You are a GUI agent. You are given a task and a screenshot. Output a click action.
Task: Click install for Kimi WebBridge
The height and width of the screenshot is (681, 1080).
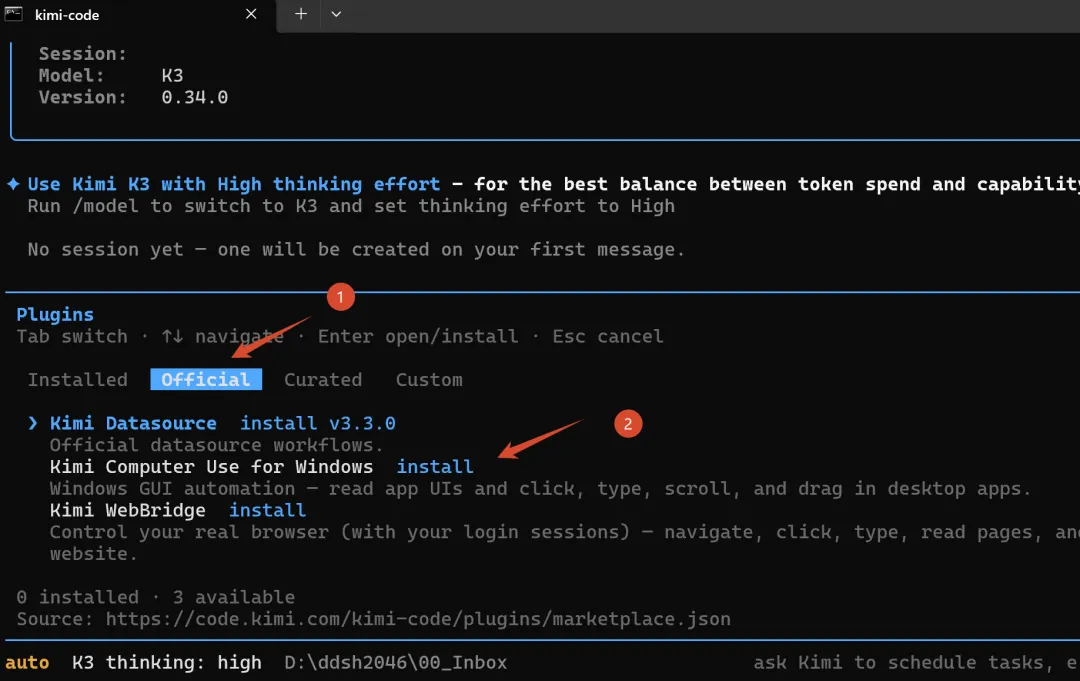pos(267,510)
